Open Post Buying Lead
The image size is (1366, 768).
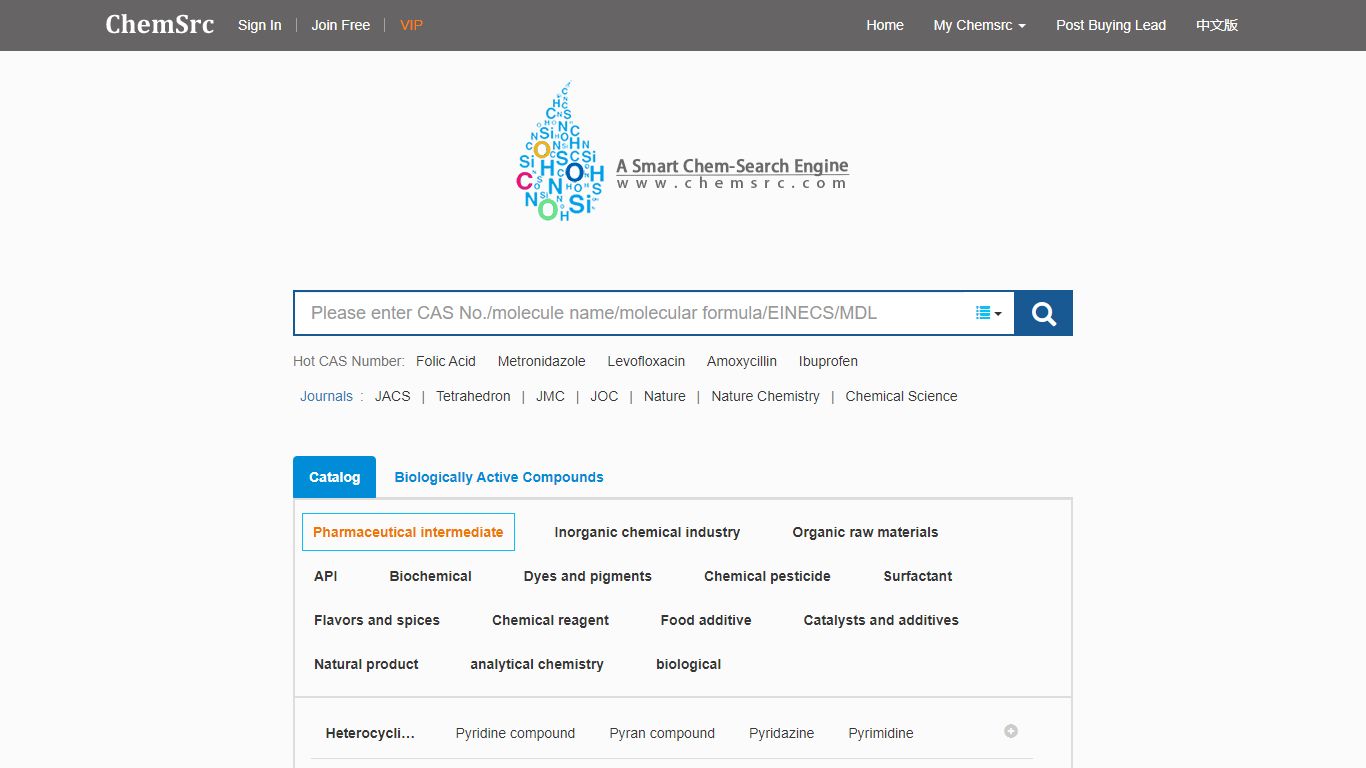click(x=1111, y=25)
